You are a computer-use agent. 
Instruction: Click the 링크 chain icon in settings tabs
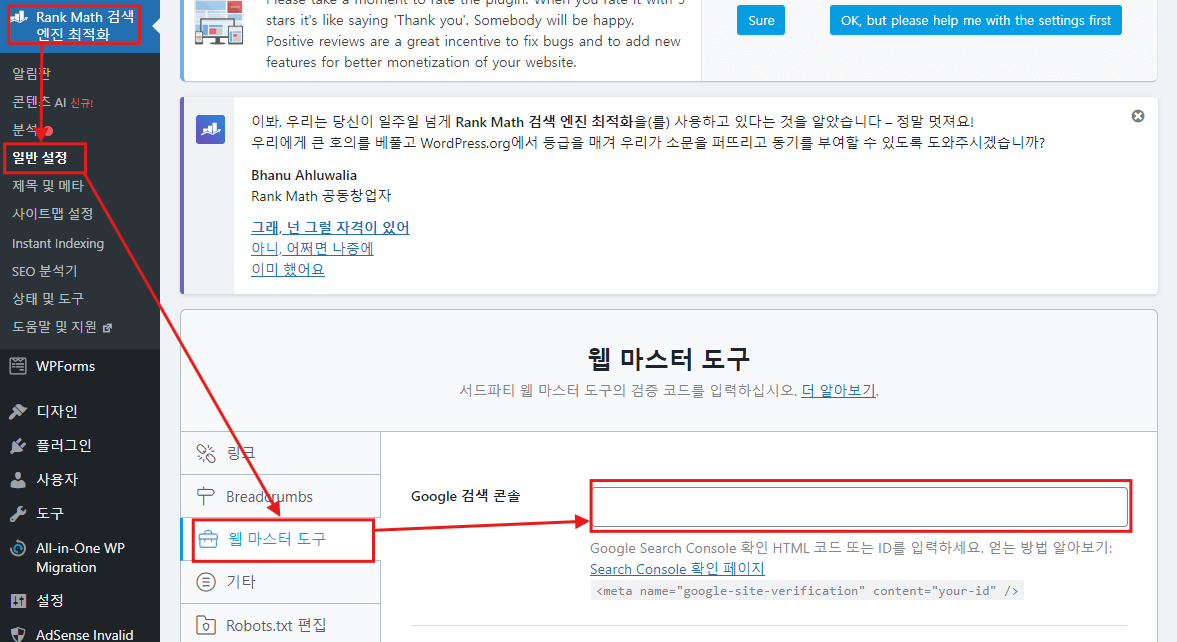pyautogui.click(x=206, y=453)
